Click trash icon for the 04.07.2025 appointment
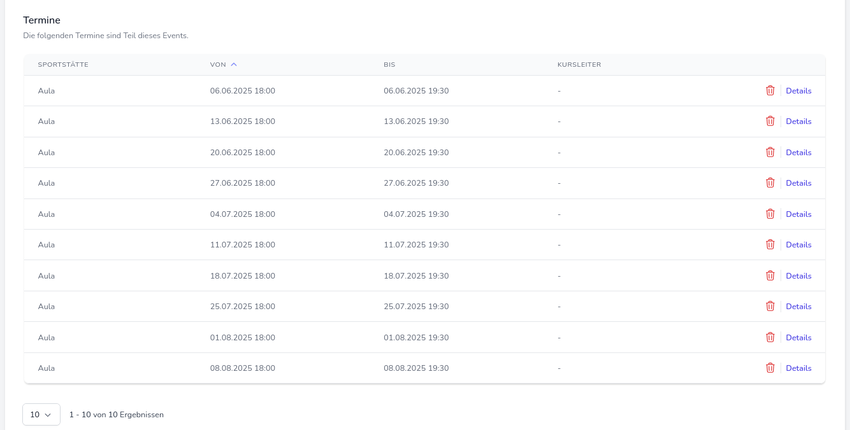Screen dimensions: 850x430 (x=770, y=214)
